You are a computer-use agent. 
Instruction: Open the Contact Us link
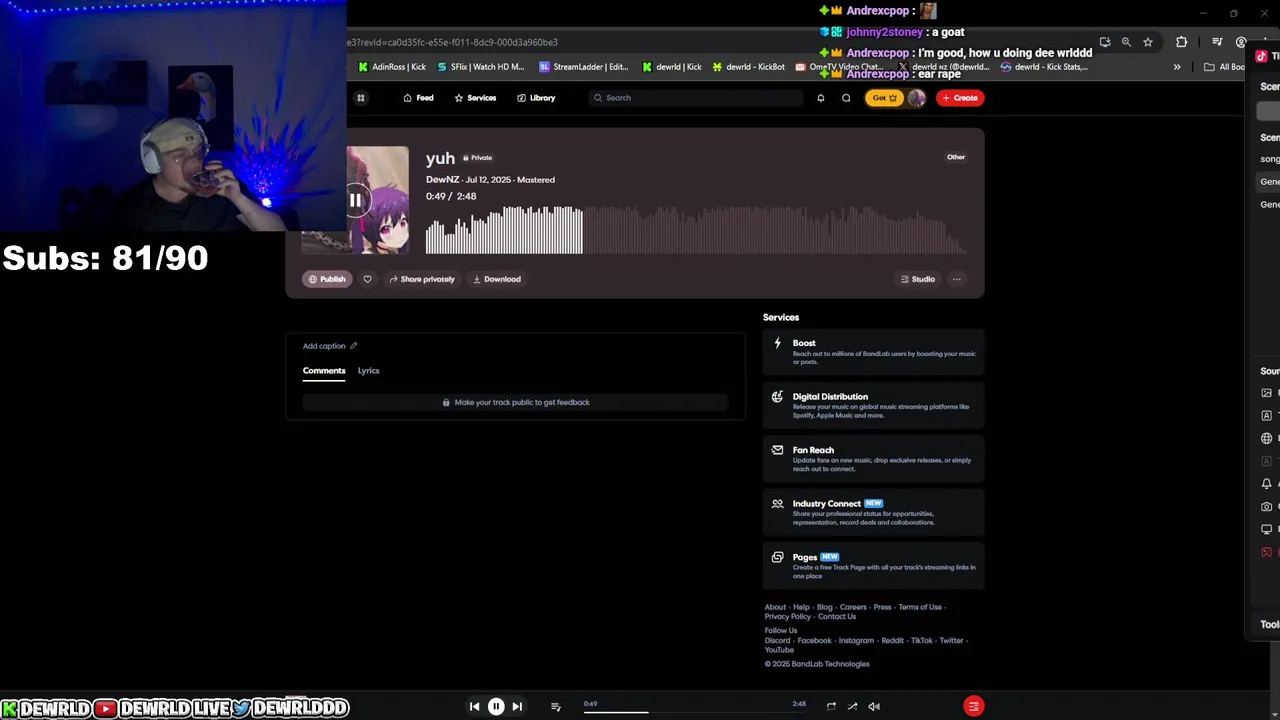837,617
